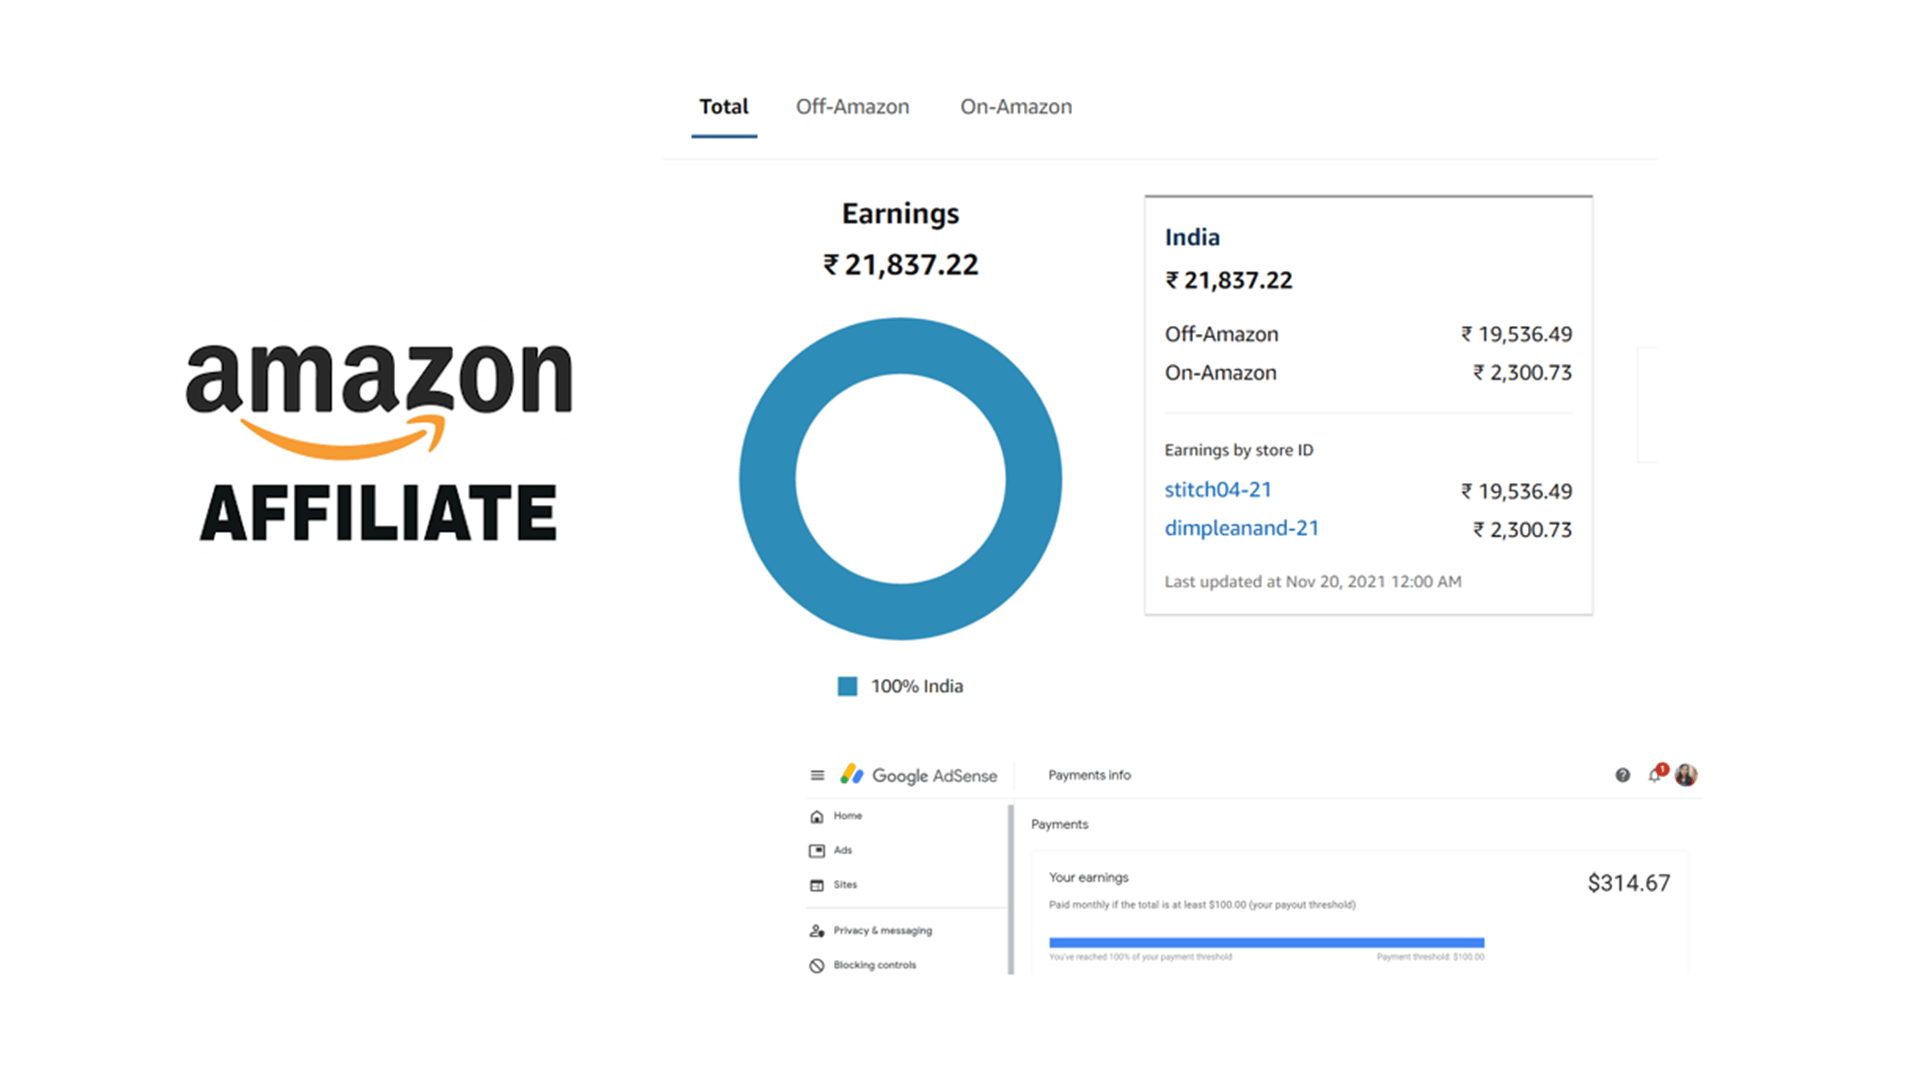The height and width of the screenshot is (1080, 1920).
Task: Select the Total earnings tab
Action: click(x=723, y=107)
